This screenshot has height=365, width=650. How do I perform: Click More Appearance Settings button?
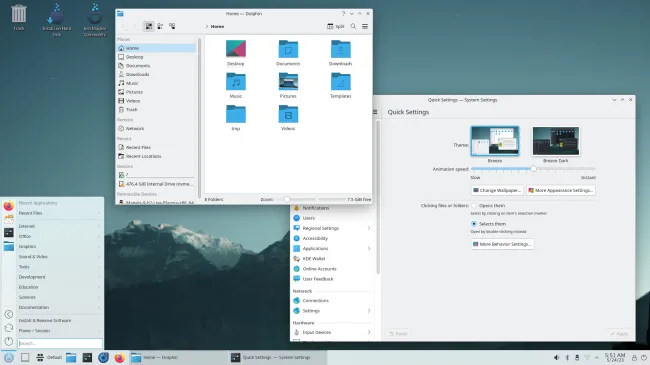(x=561, y=190)
